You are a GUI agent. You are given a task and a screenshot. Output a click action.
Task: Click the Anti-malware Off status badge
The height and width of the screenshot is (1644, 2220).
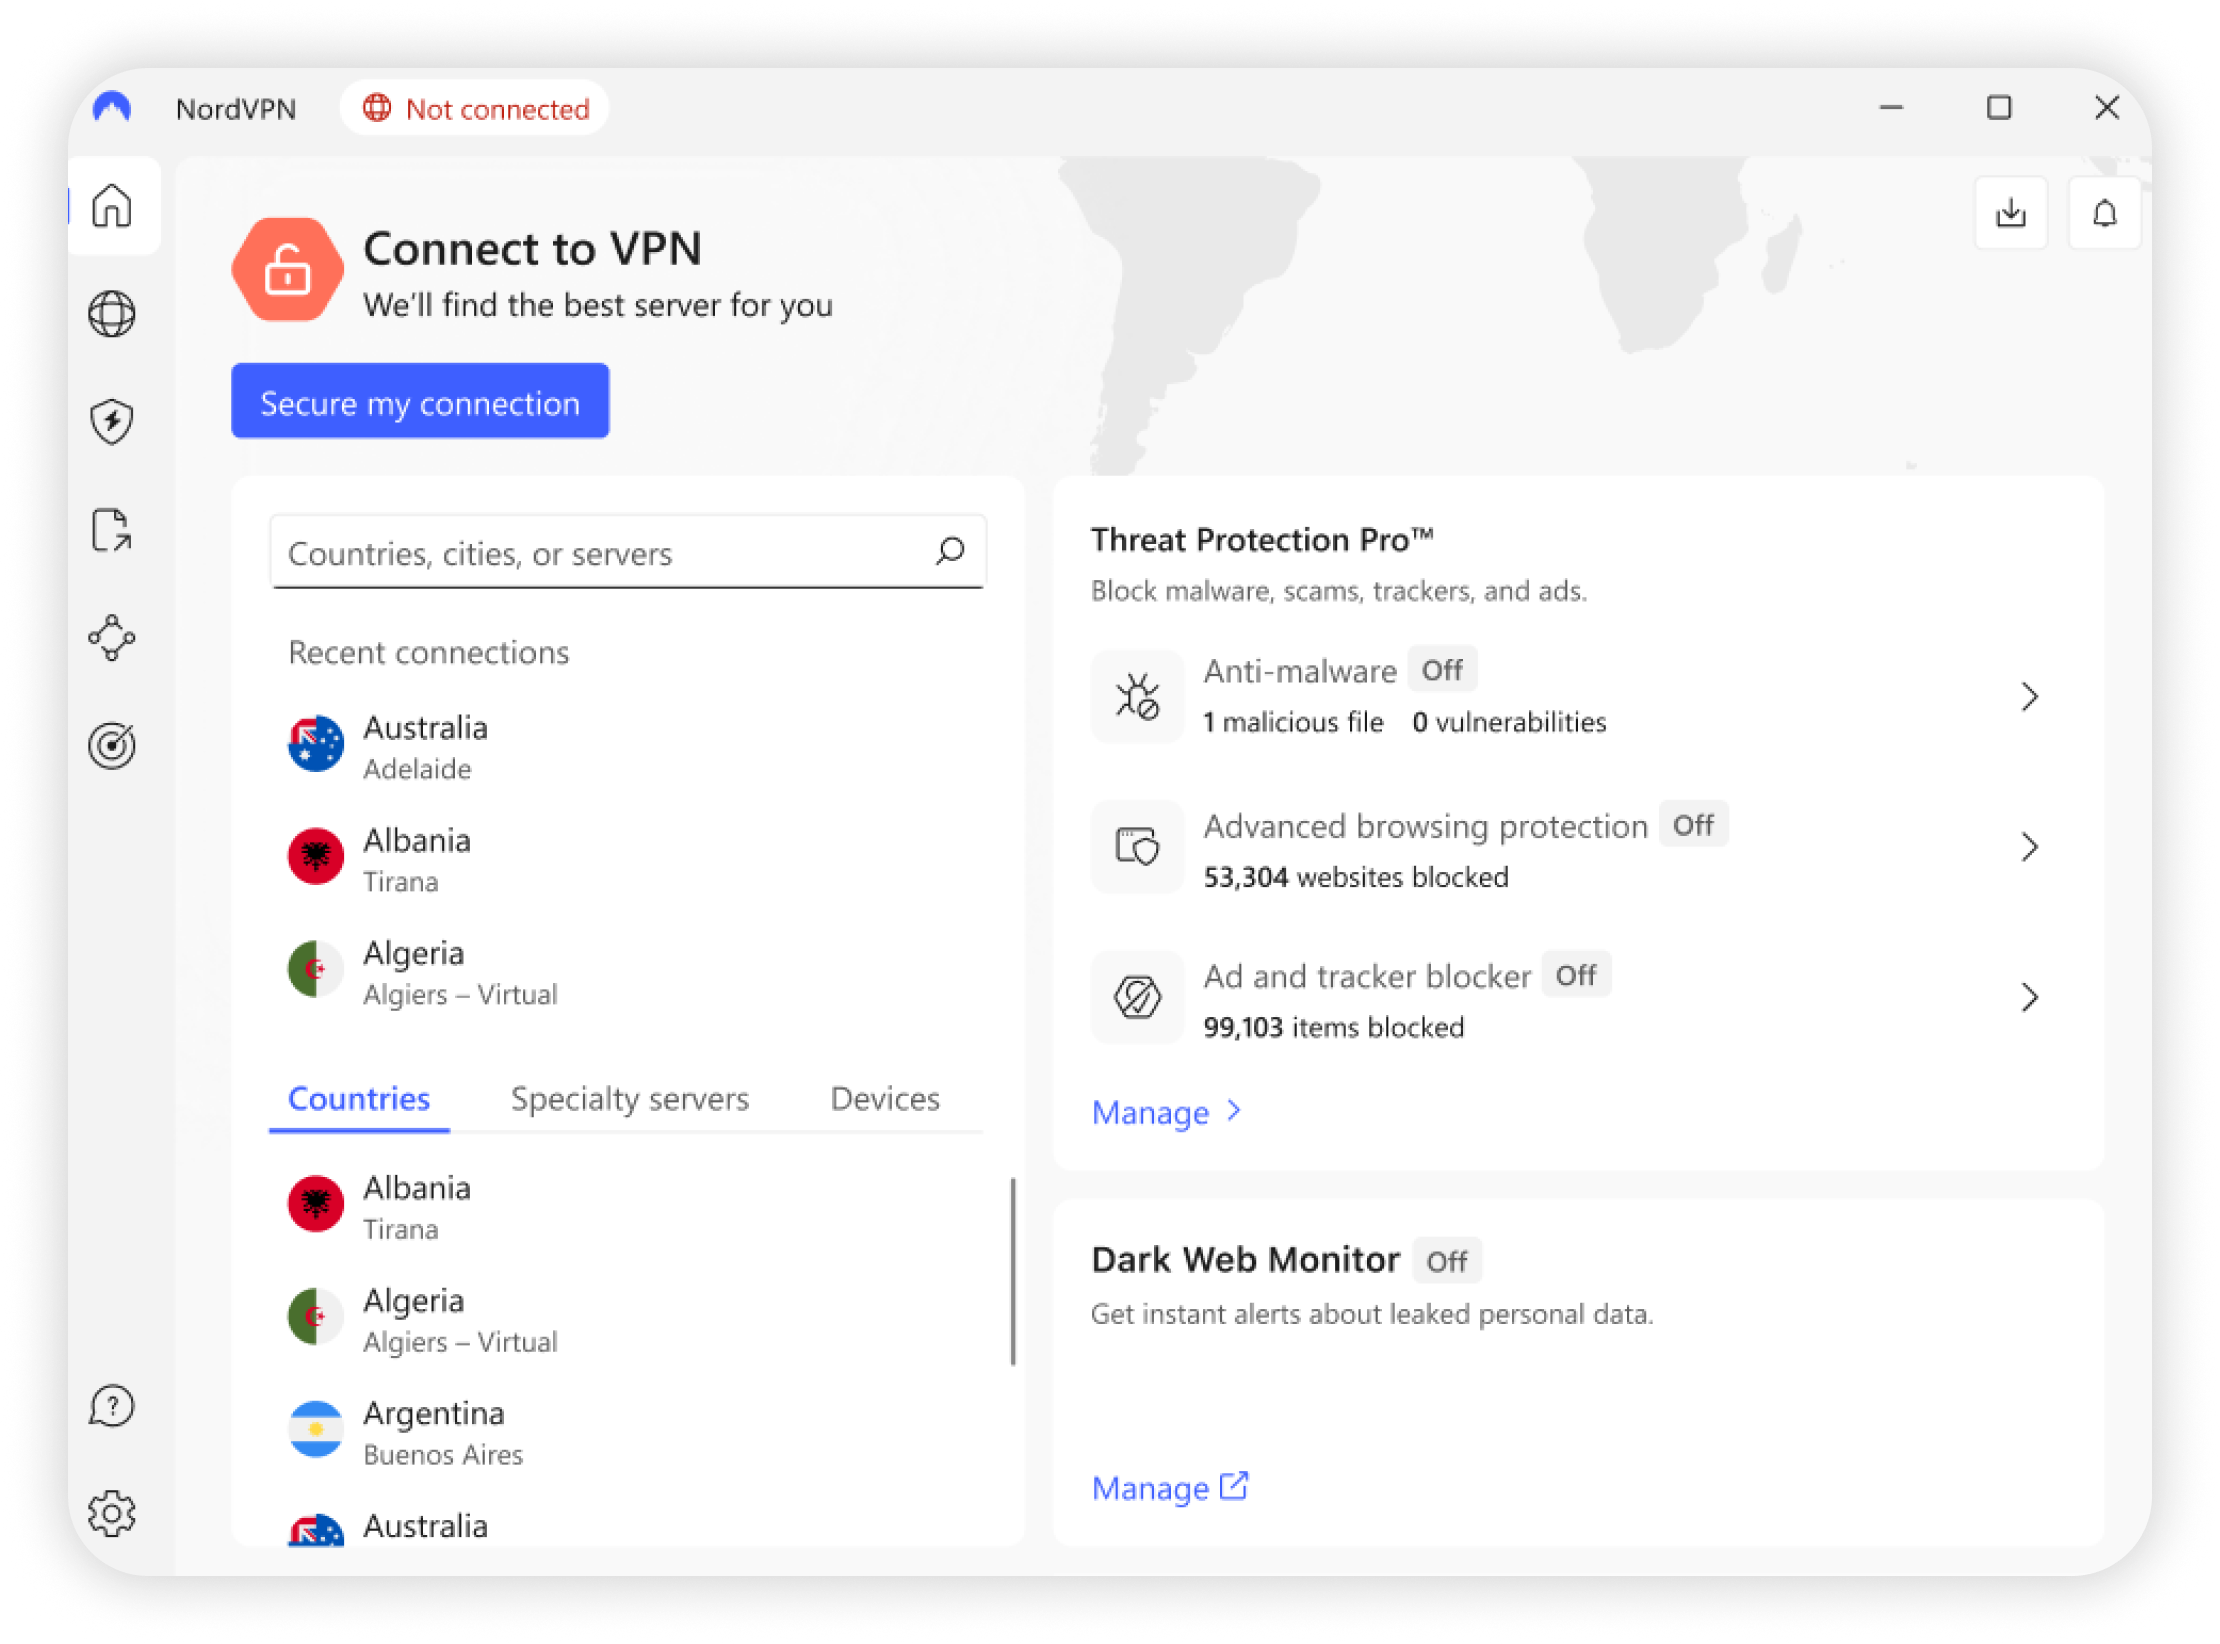[1442, 670]
